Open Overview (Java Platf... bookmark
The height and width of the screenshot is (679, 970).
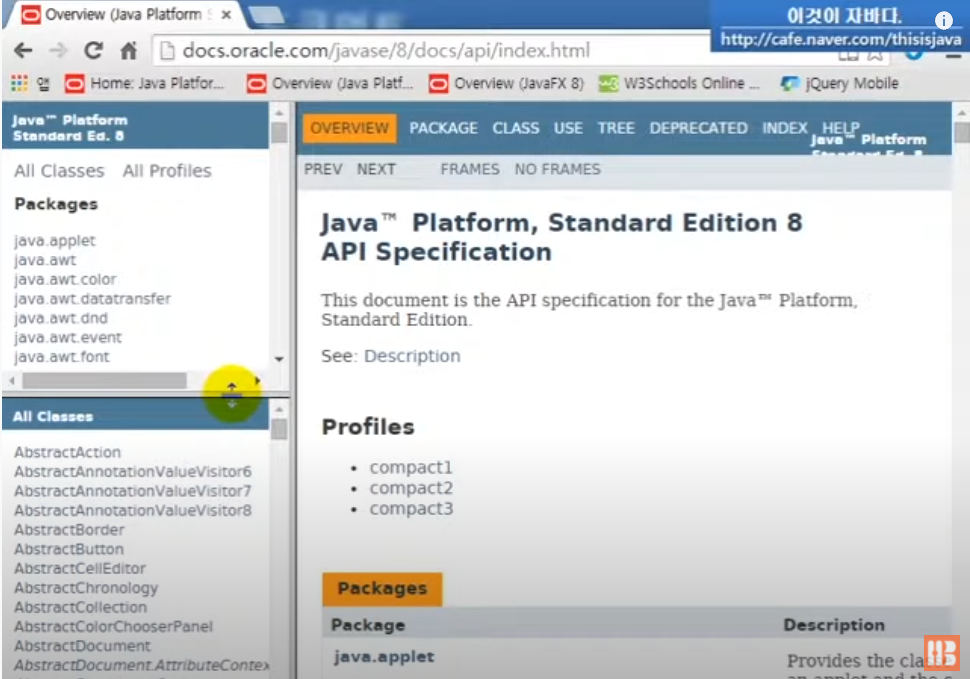[330, 83]
